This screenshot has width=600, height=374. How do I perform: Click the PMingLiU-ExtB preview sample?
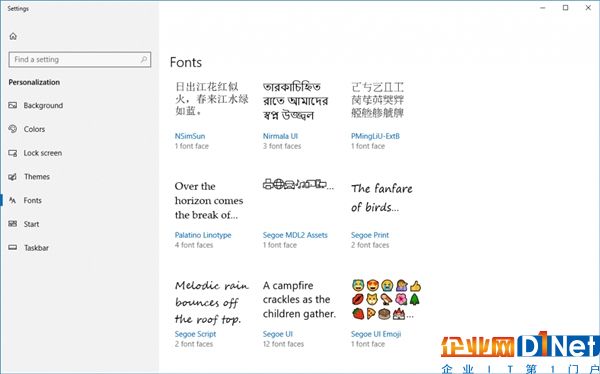(x=377, y=100)
